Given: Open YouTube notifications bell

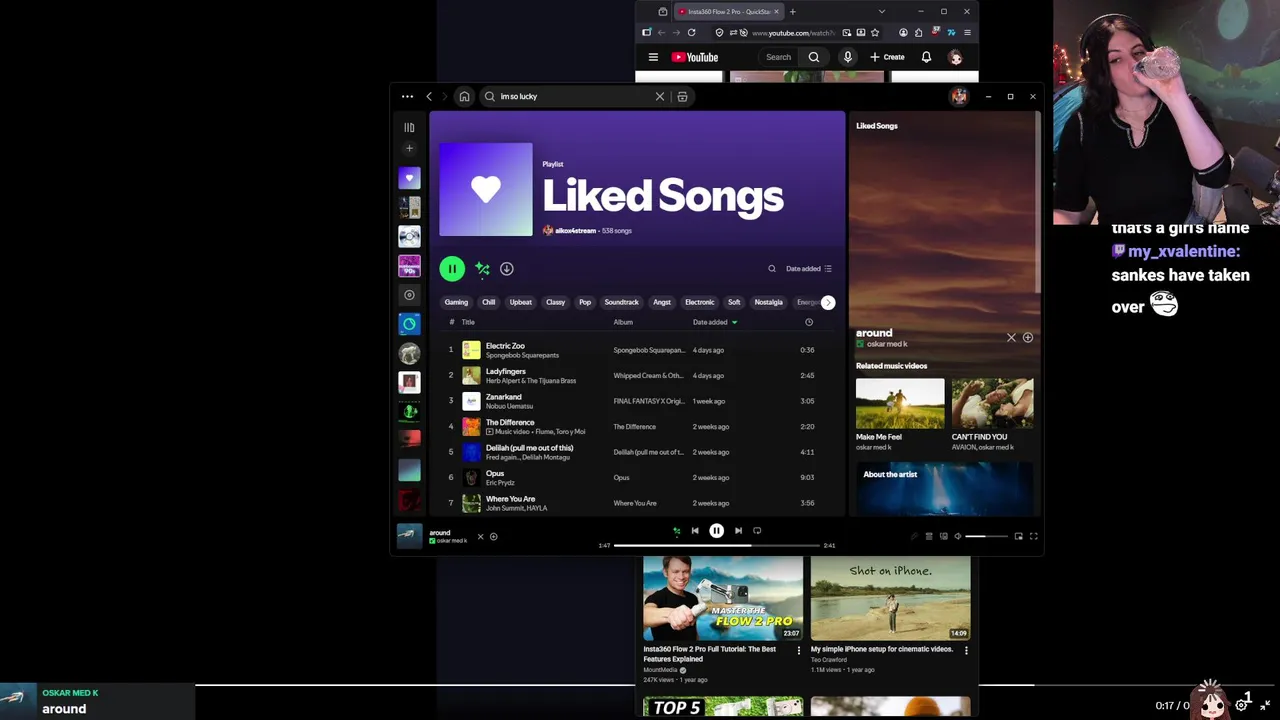Looking at the screenshot, I should pos(926,57).
